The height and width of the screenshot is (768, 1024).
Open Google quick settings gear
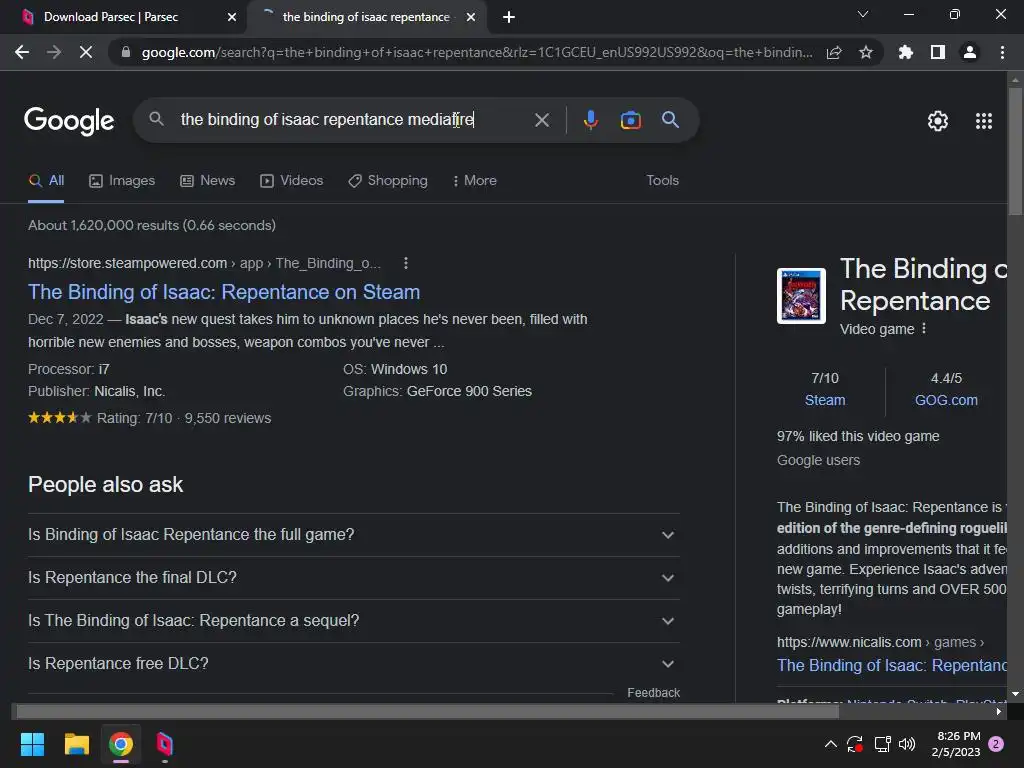click(938, 121)
